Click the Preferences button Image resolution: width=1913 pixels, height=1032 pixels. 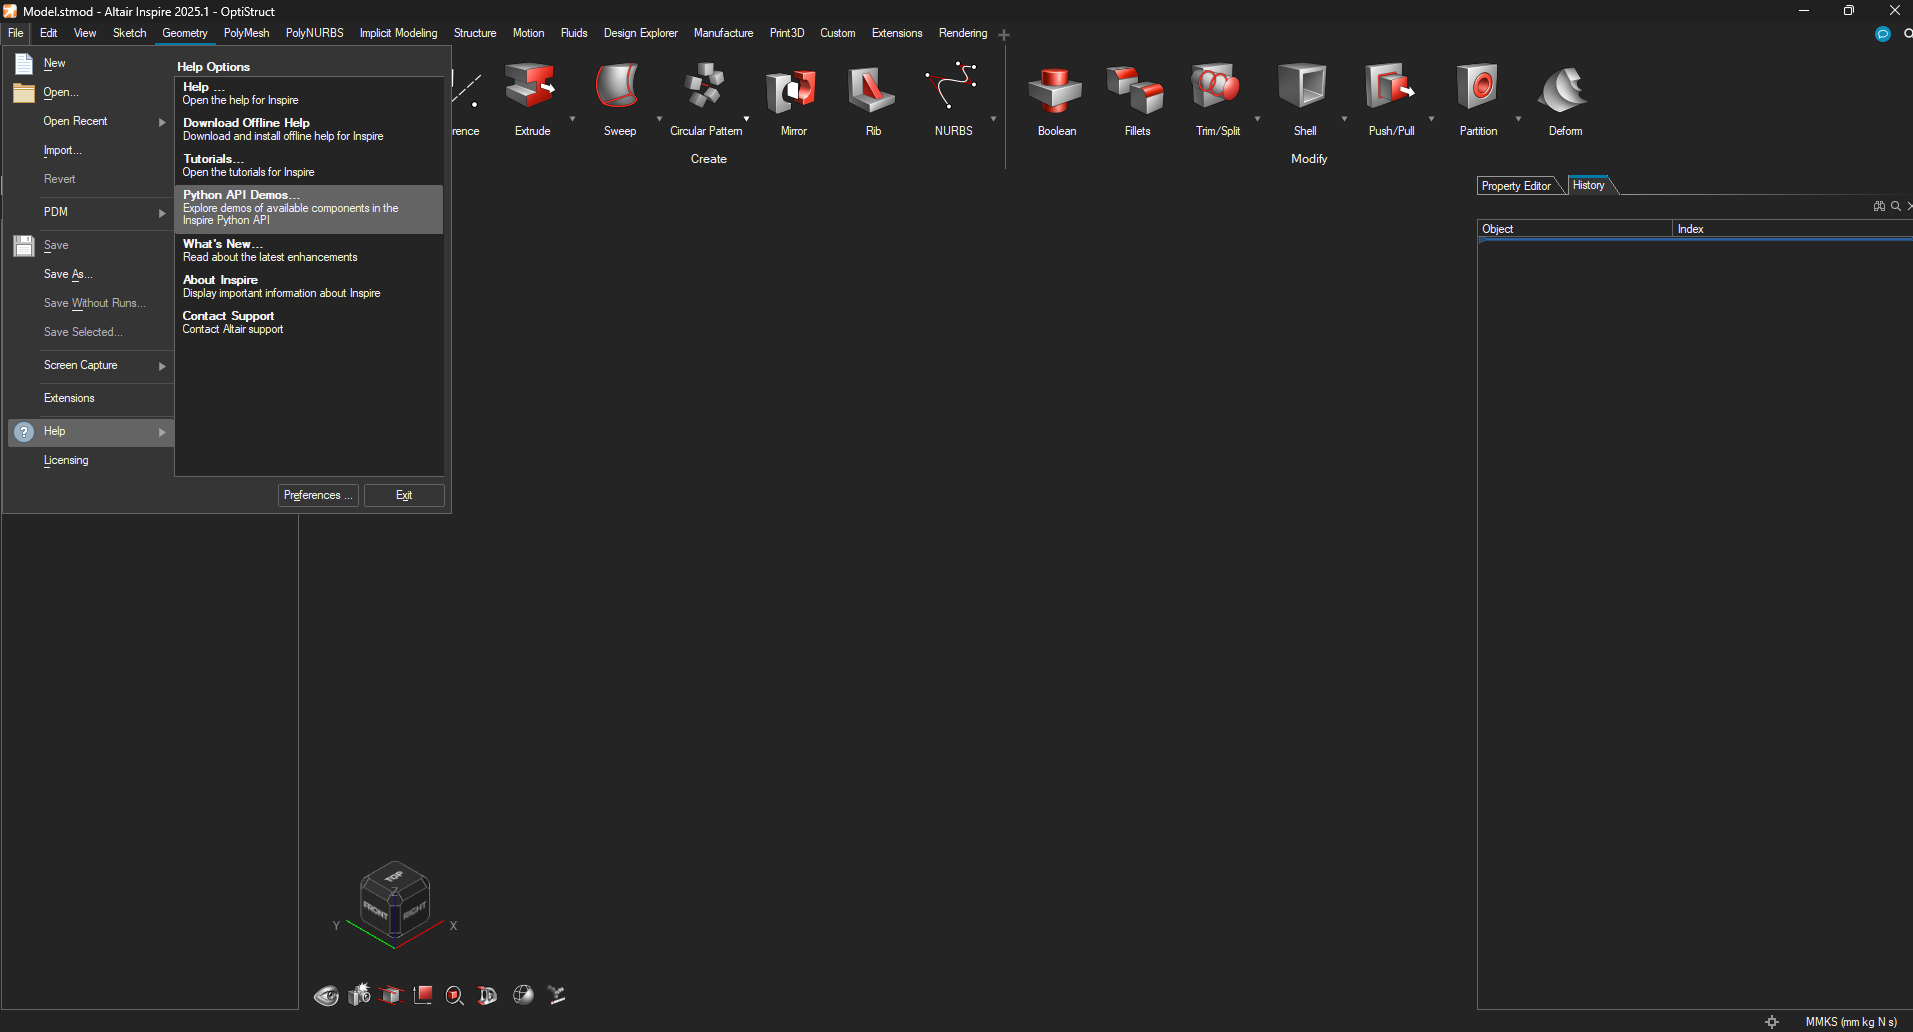click(x=318, y=495)
